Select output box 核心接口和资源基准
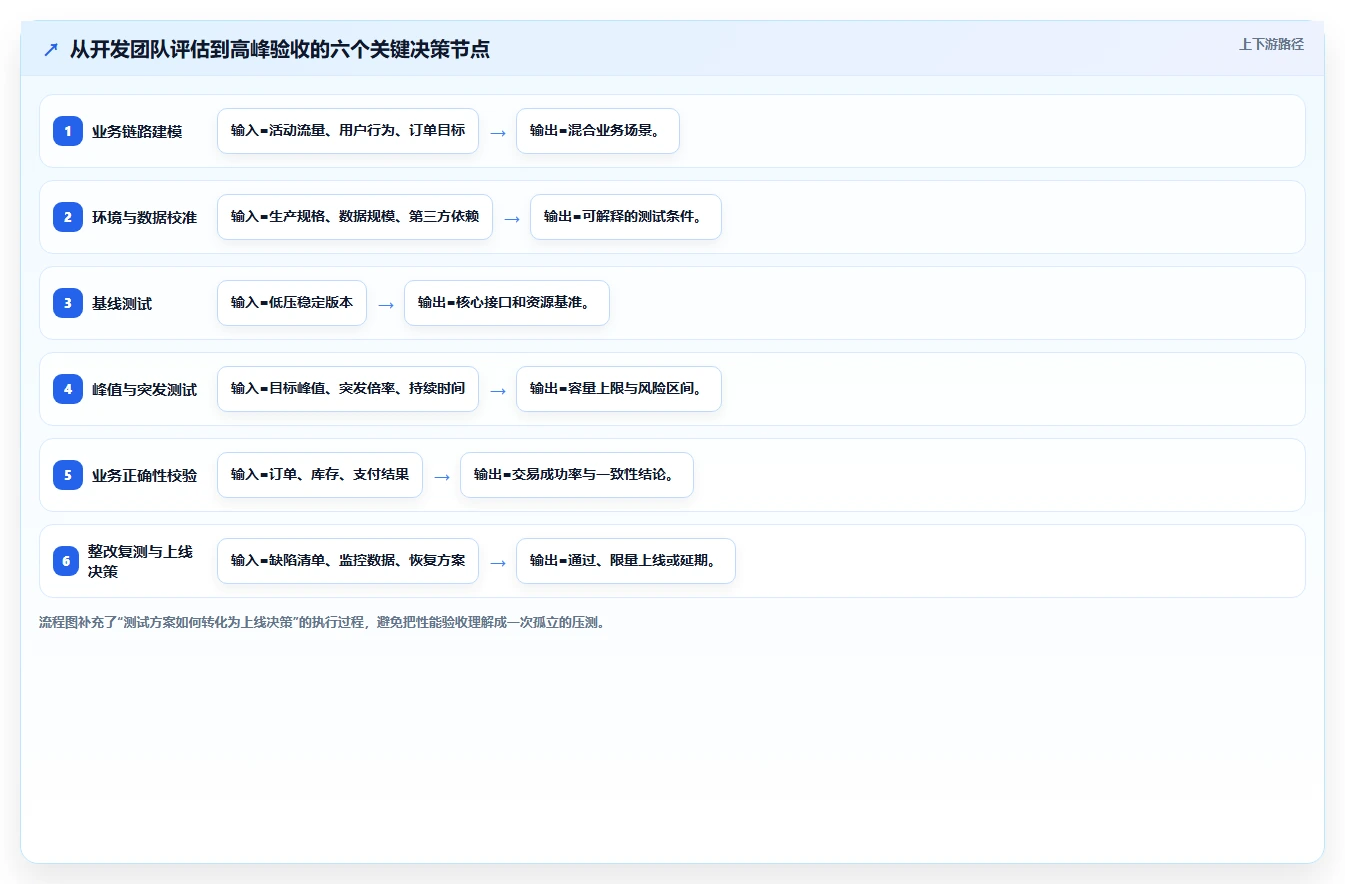Screen dimensions: 1345x884 coord(507,303)
